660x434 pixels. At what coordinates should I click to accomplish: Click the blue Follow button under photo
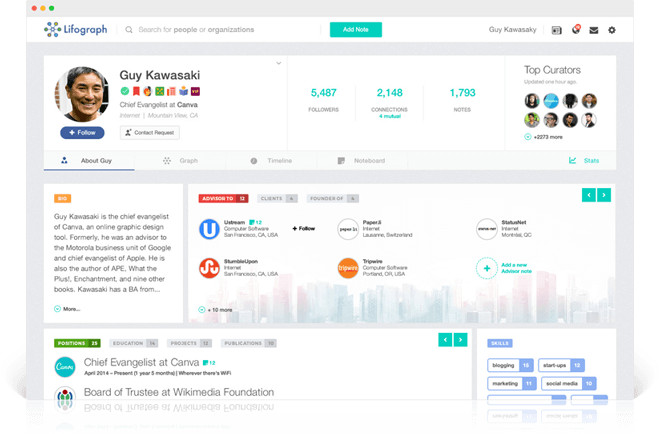click(82, 132)
